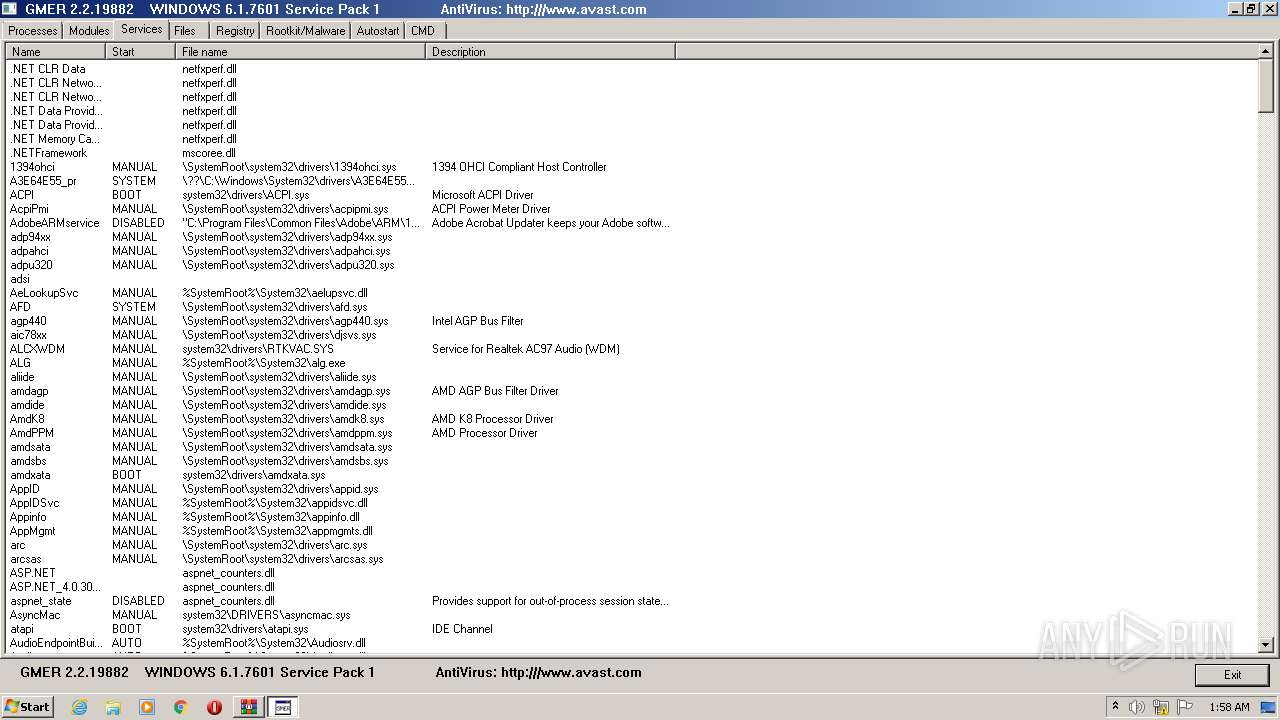Select the atapi service row
This screenshot has height=720, width=1280.
(340, 629)
